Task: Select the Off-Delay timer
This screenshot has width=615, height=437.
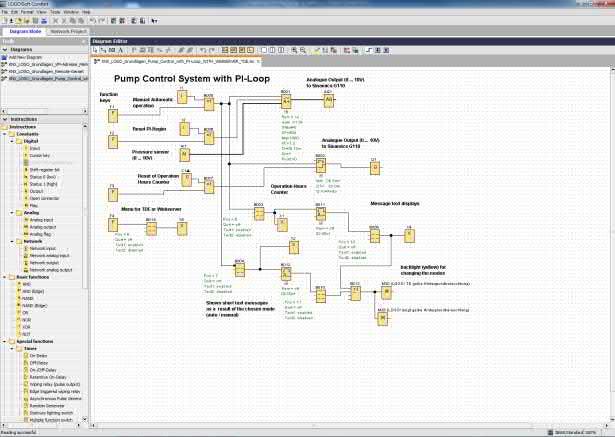Action: [x=38, y=363]
